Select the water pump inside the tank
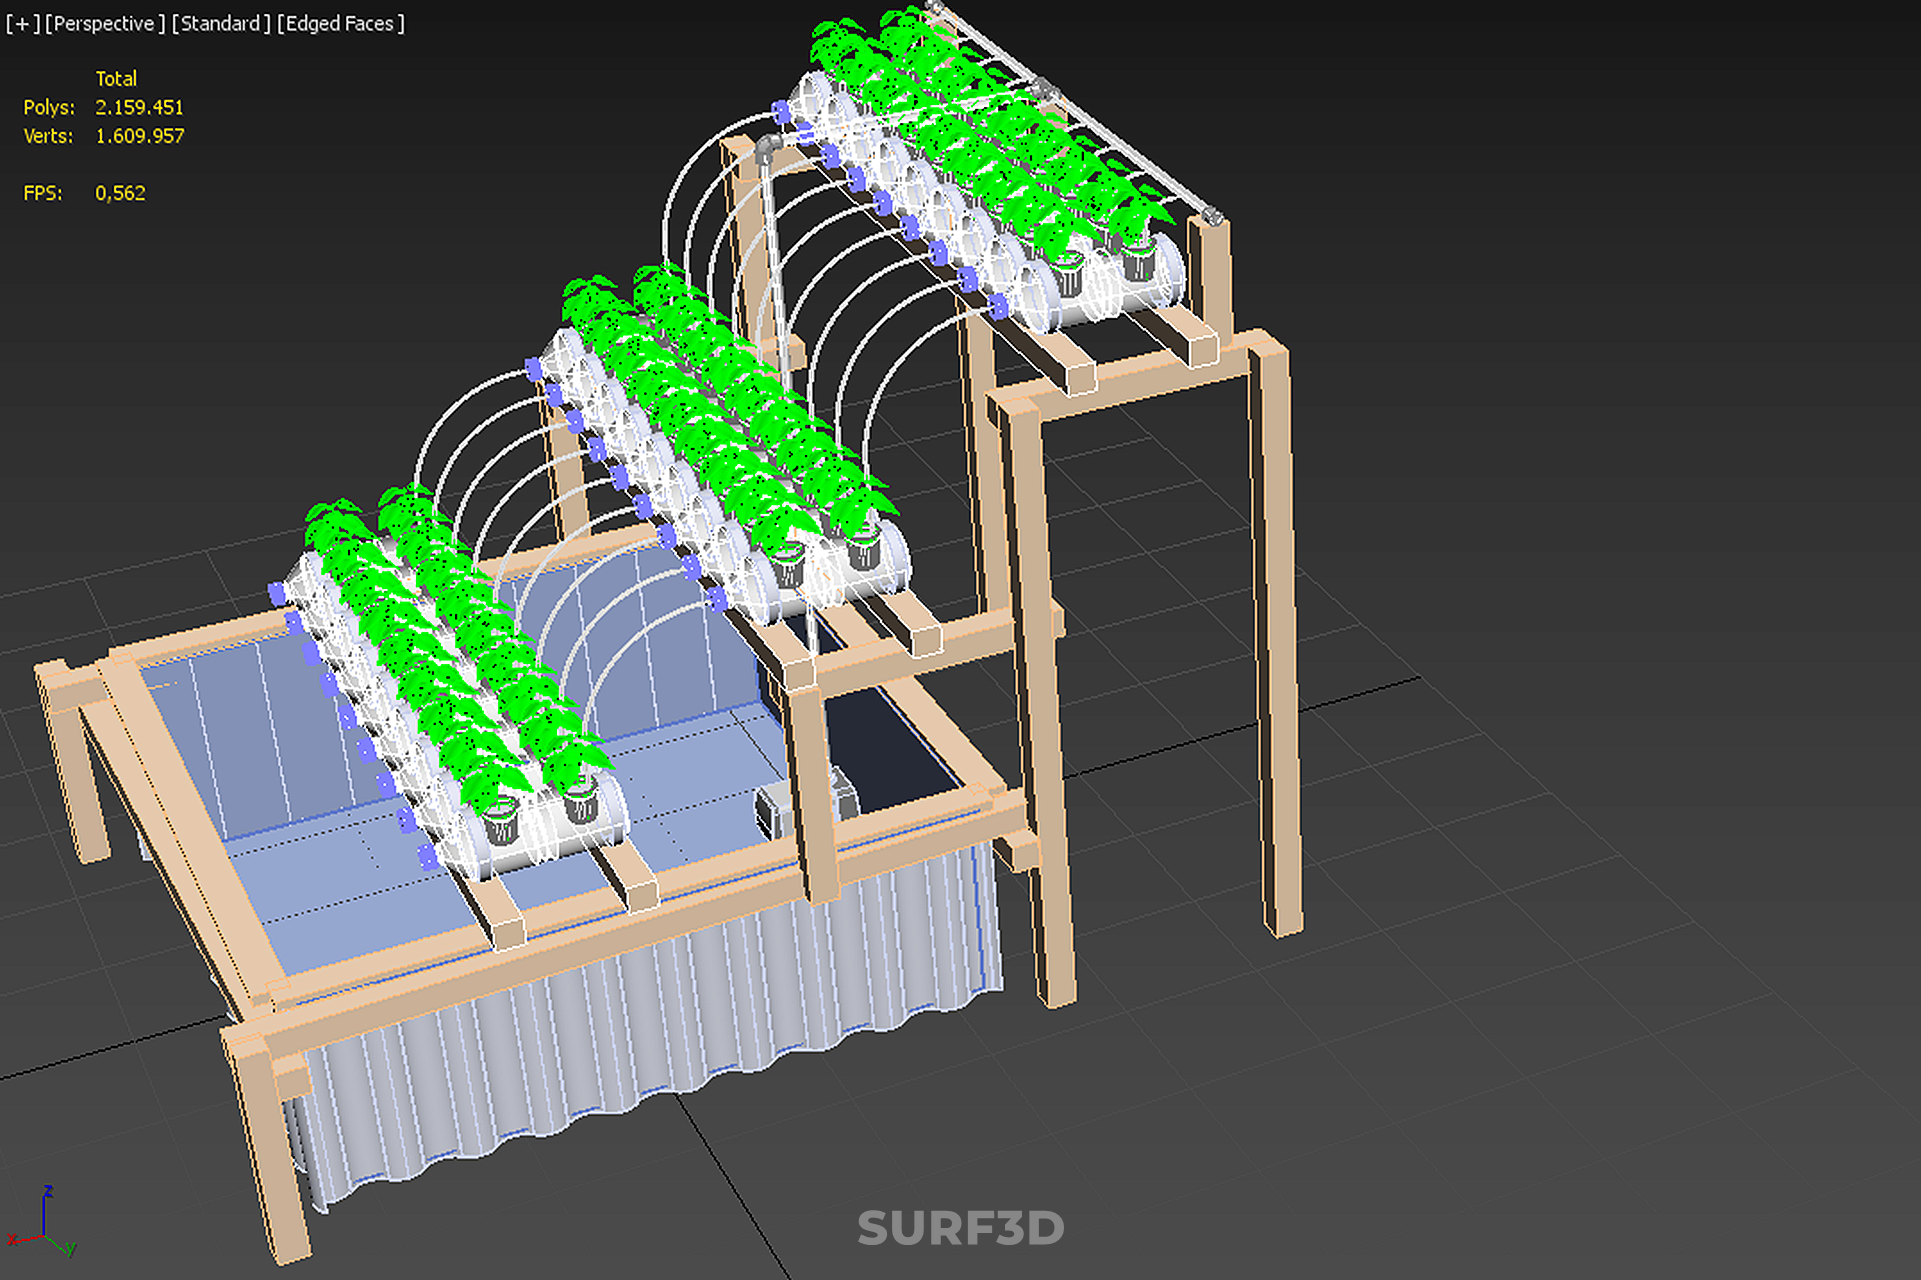Screen dimensions: 1921x1280 coord(775,808)
